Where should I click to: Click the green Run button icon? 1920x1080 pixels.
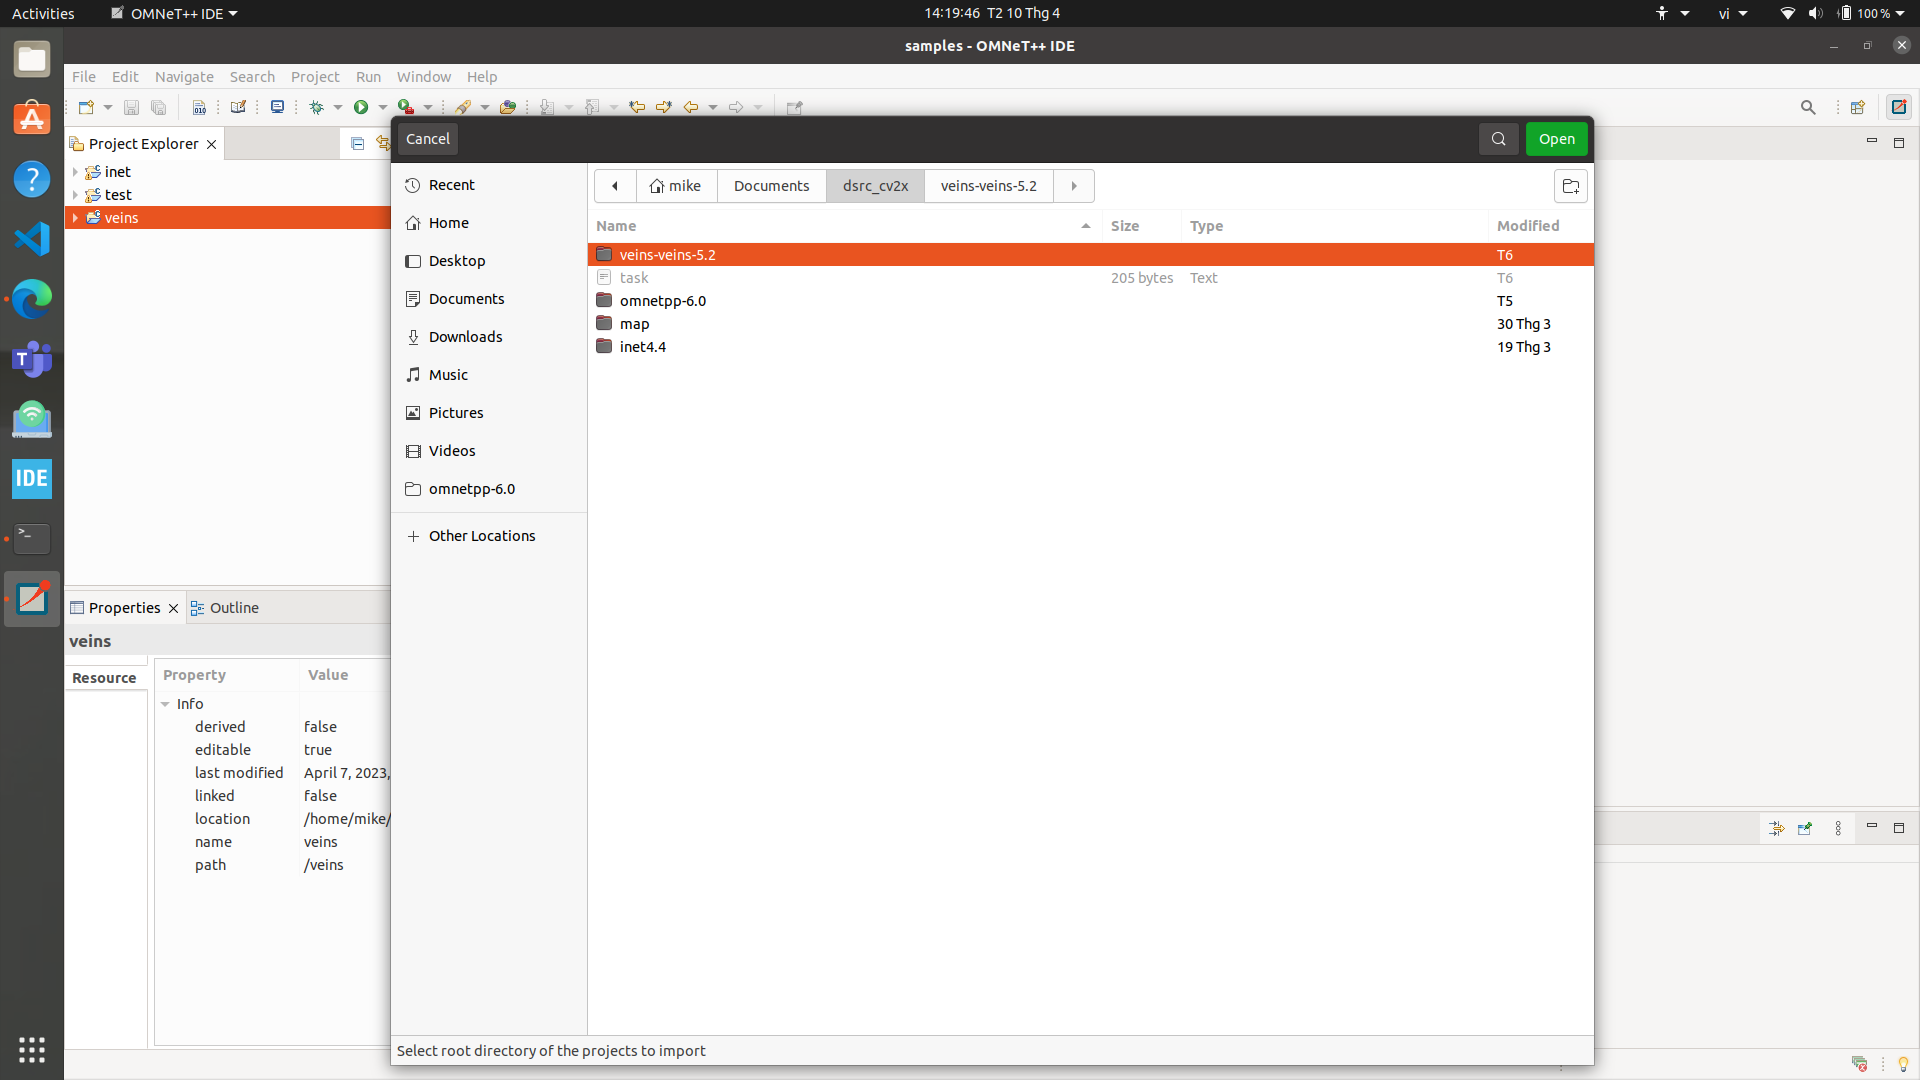[361, 107]
